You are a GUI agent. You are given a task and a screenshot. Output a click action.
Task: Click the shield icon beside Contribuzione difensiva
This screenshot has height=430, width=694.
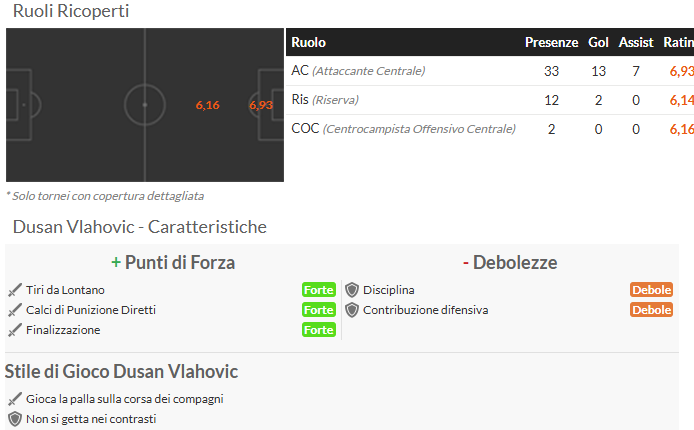(352, 310)
